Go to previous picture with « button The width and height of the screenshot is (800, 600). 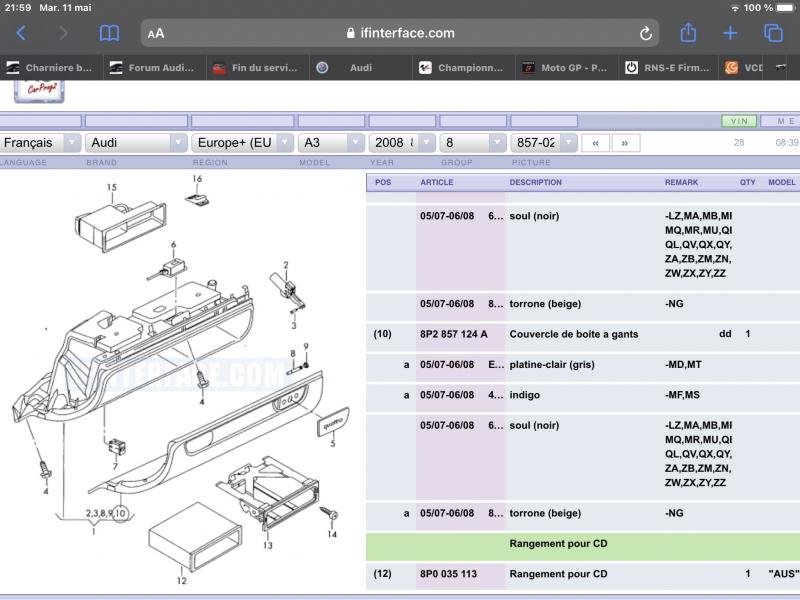pos(595,143)
